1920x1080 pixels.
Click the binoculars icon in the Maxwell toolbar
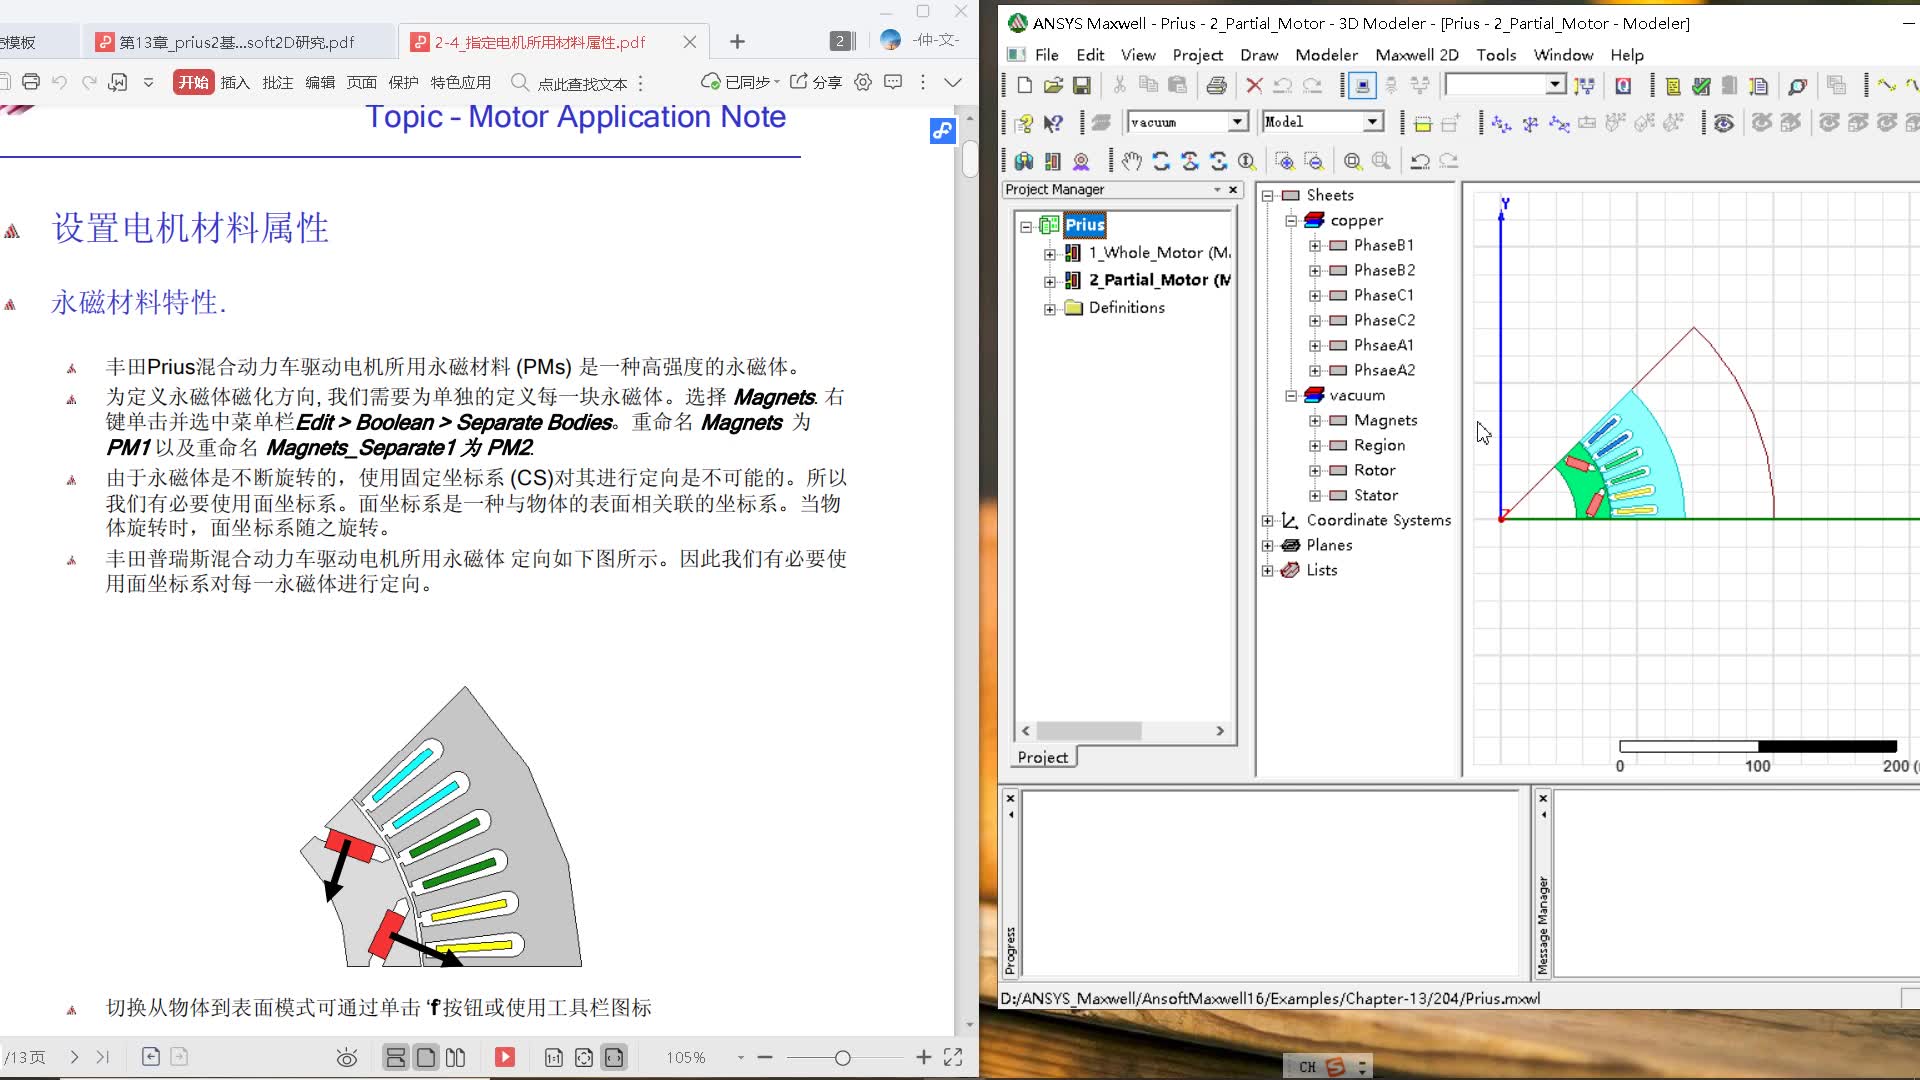(x=1023, y=161)
